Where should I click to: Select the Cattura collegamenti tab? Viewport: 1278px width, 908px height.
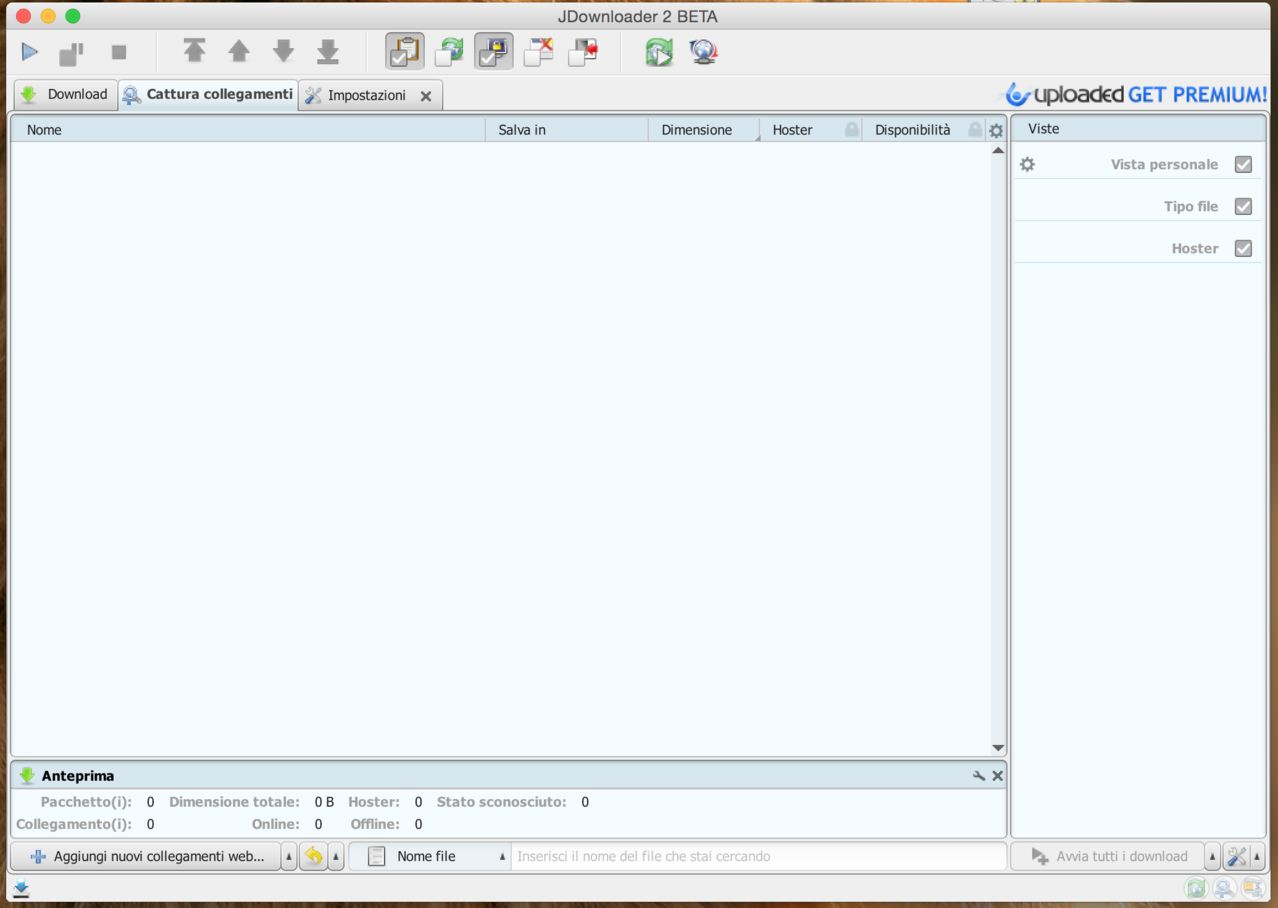(208, 95)
